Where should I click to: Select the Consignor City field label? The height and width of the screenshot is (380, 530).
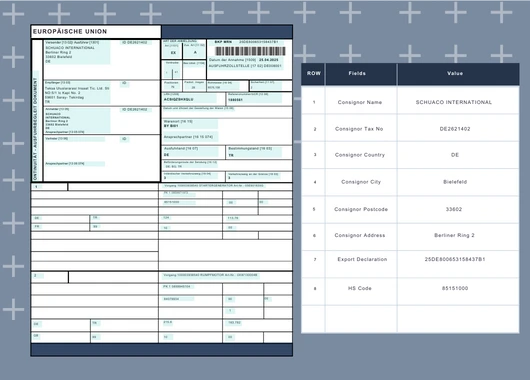(x=361, y=182)
